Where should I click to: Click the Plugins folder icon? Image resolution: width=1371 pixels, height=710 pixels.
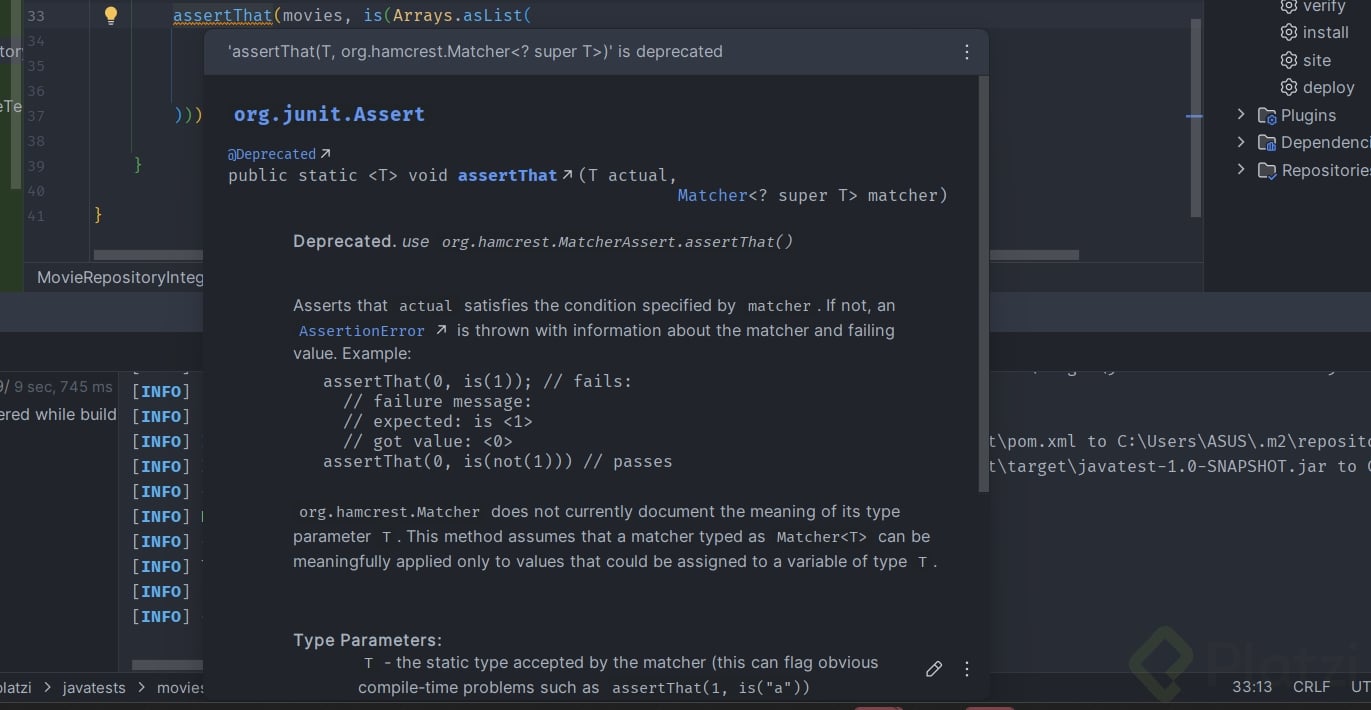pos(1267,115)
